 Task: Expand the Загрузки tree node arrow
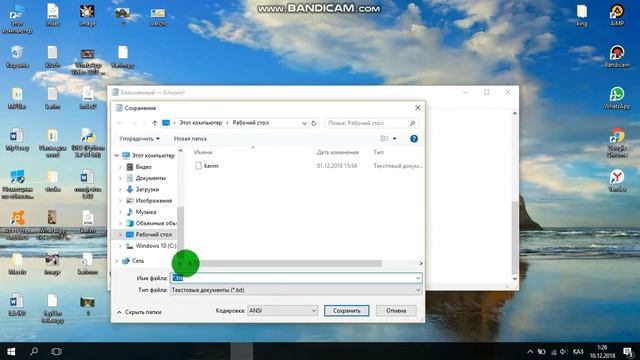click(x=120, y=189)
